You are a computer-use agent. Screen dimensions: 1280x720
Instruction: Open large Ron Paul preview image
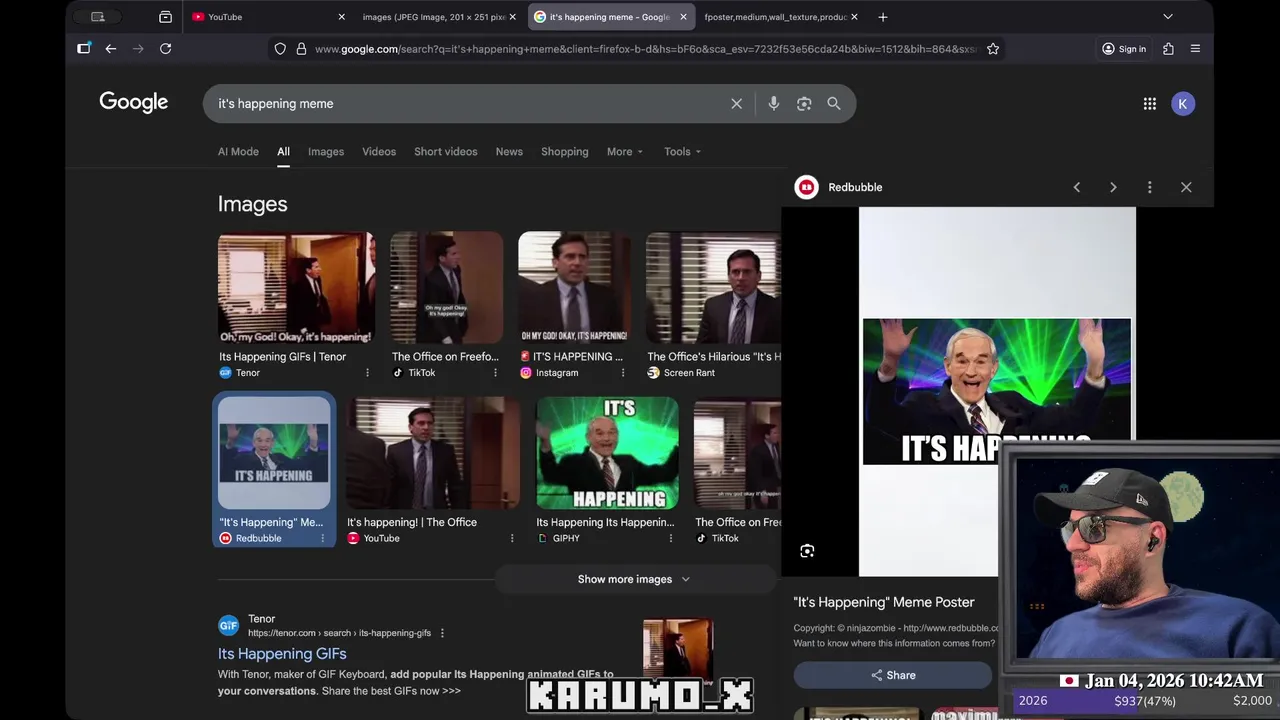click(x=997, y=391)
